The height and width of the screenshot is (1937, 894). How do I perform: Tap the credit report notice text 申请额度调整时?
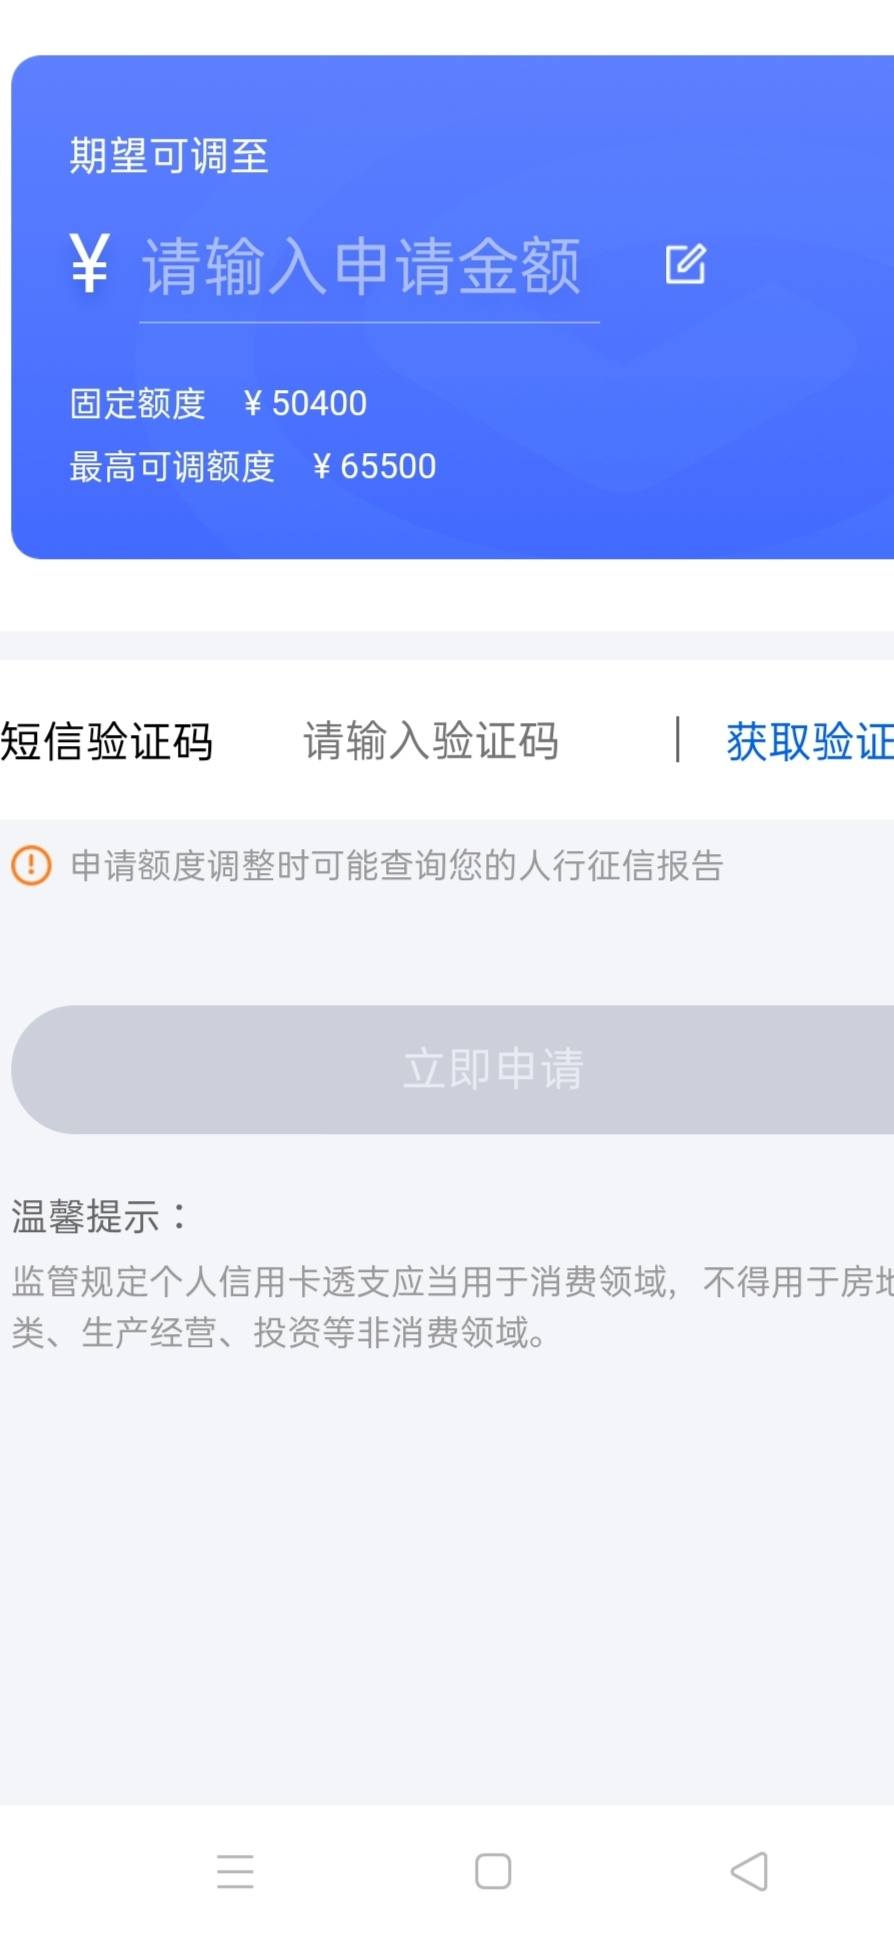click(397, 865)
